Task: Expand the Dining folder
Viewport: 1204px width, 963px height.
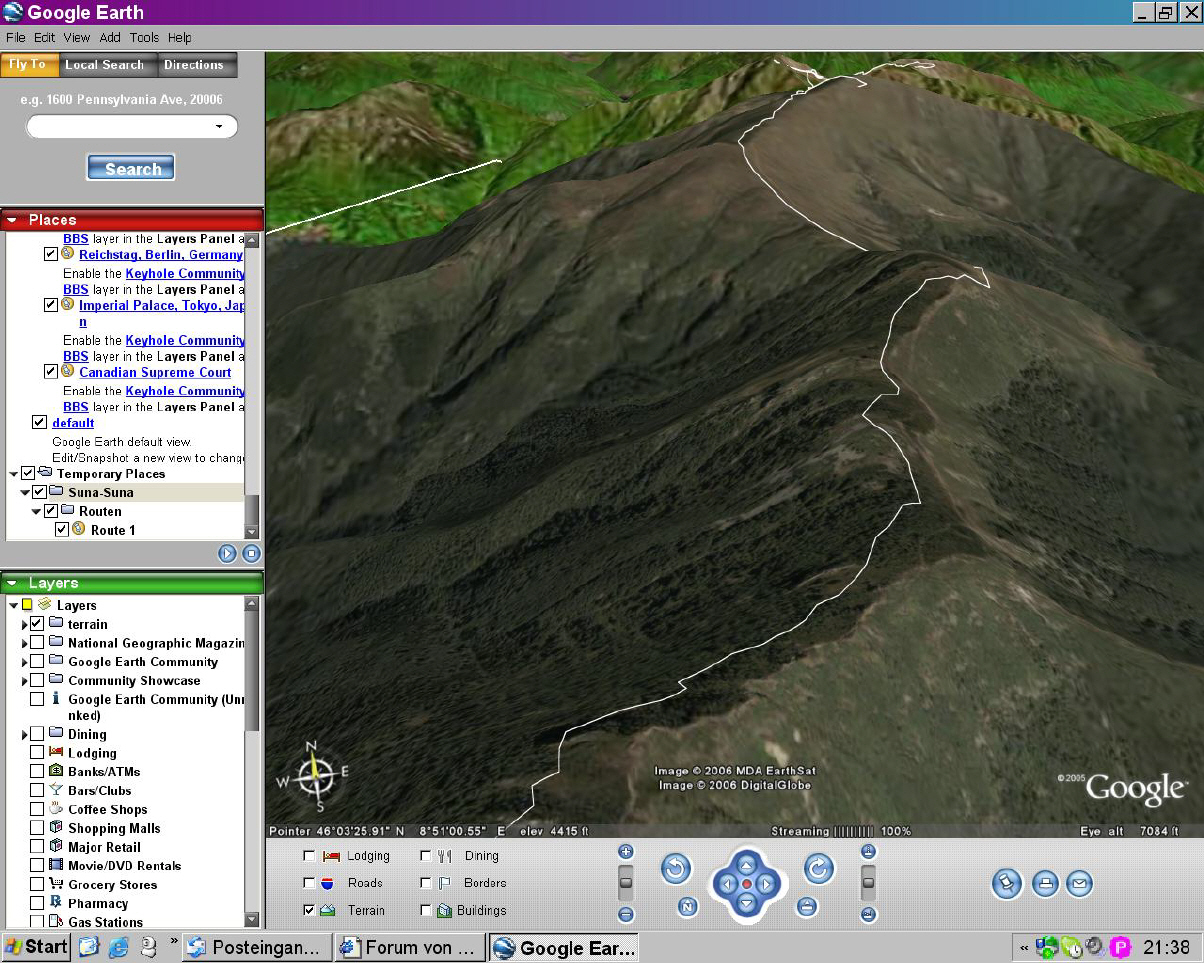Action: click(25, 734)
